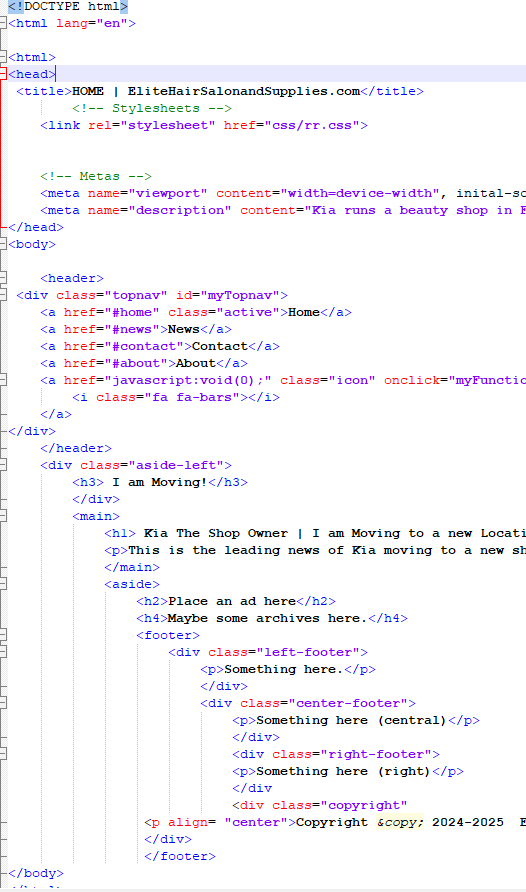Image resolution: width=526 pixels, height=892 pixels.
Task: Collapse the right-footer div fold marker
Action: coord(3,754)
